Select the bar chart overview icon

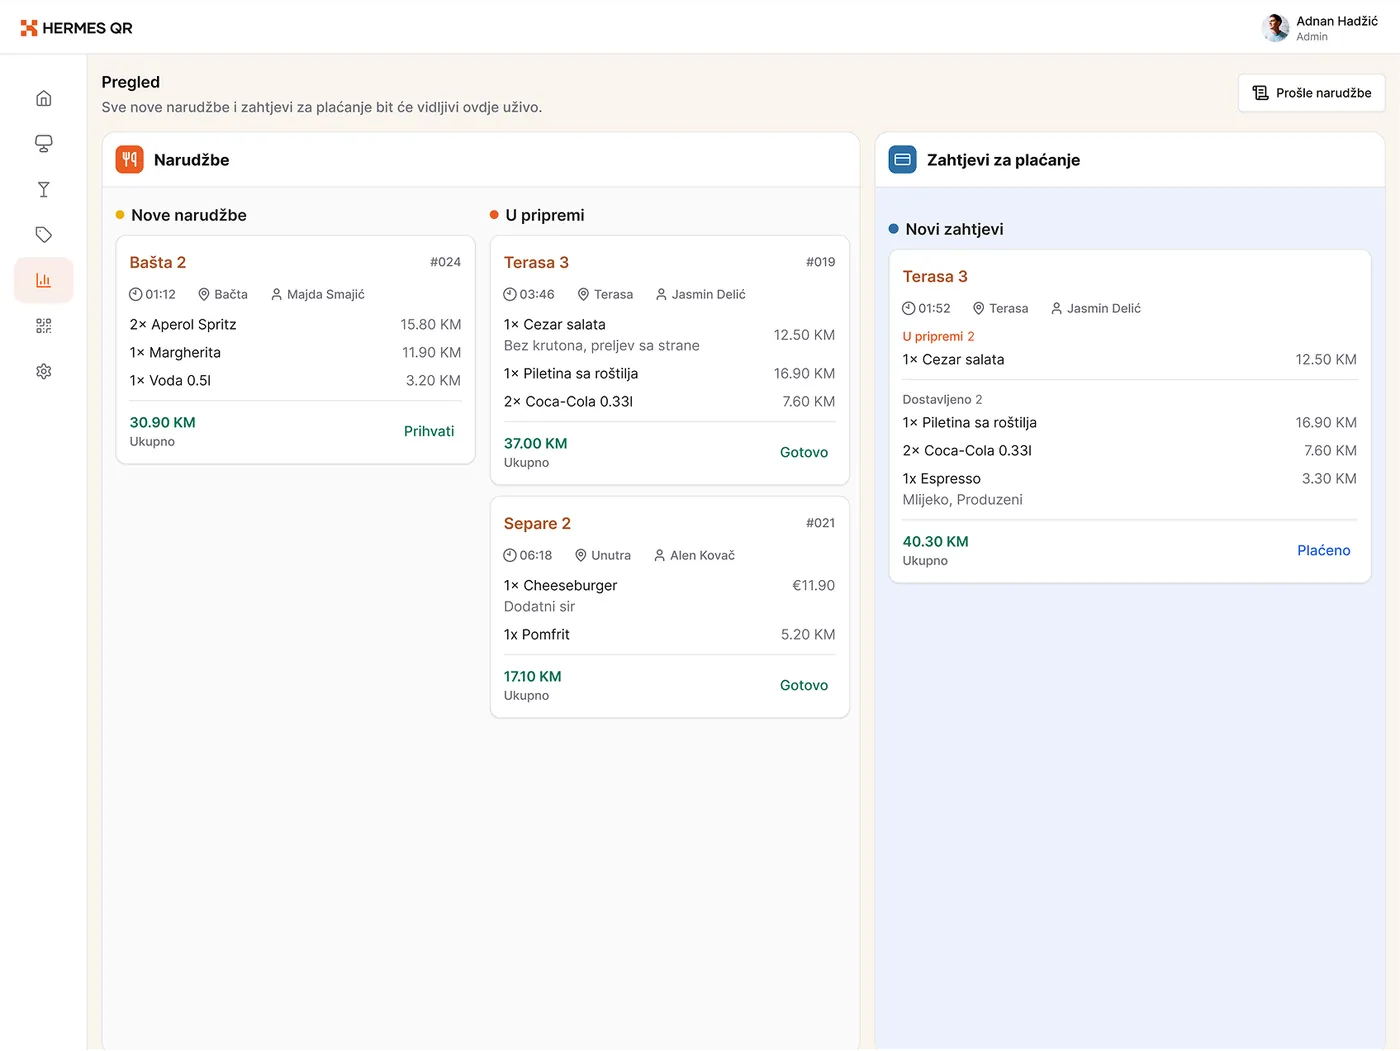[43, 280]
